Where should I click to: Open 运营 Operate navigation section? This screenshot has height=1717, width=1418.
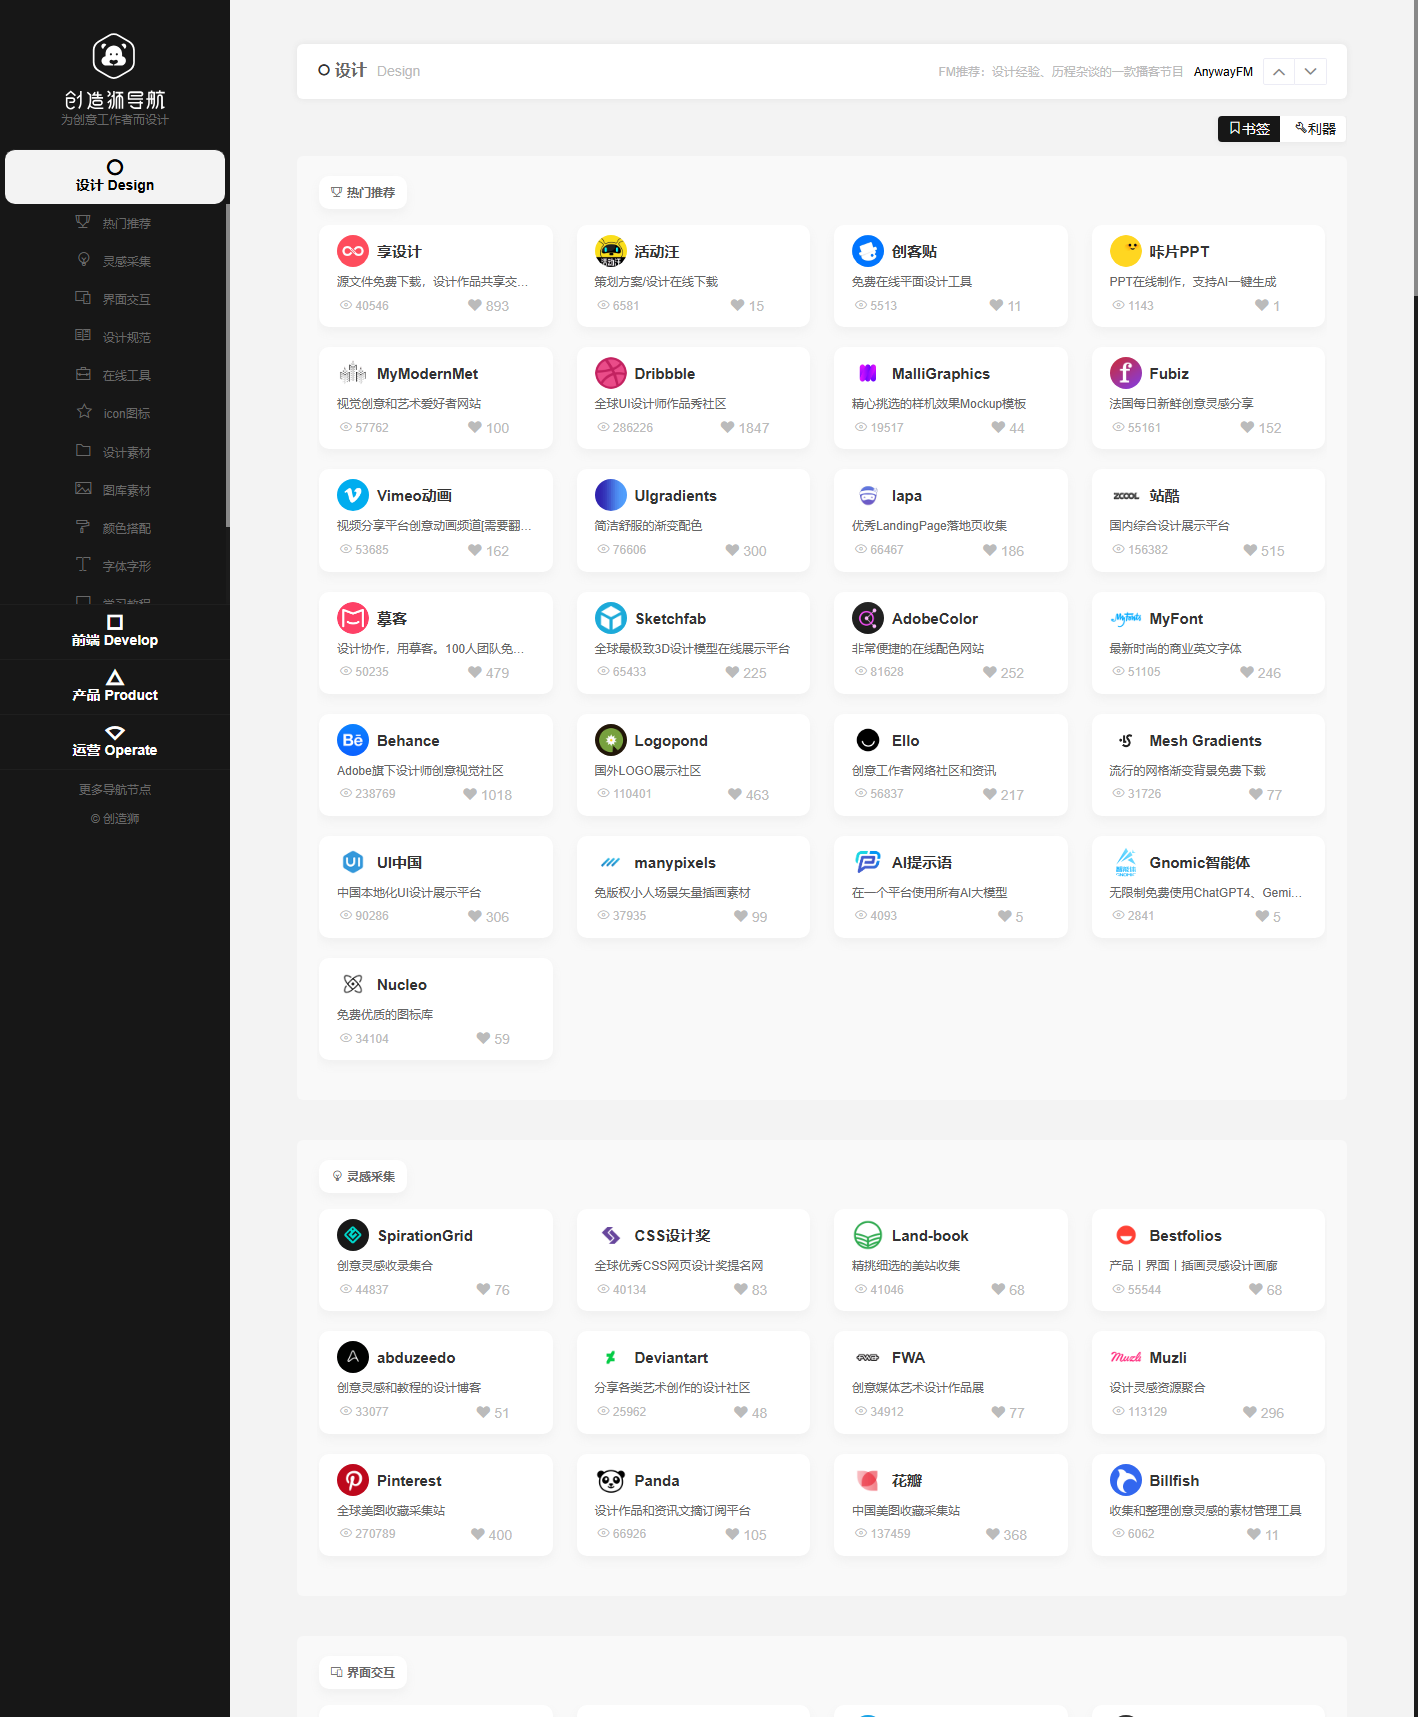click(114, 741)
